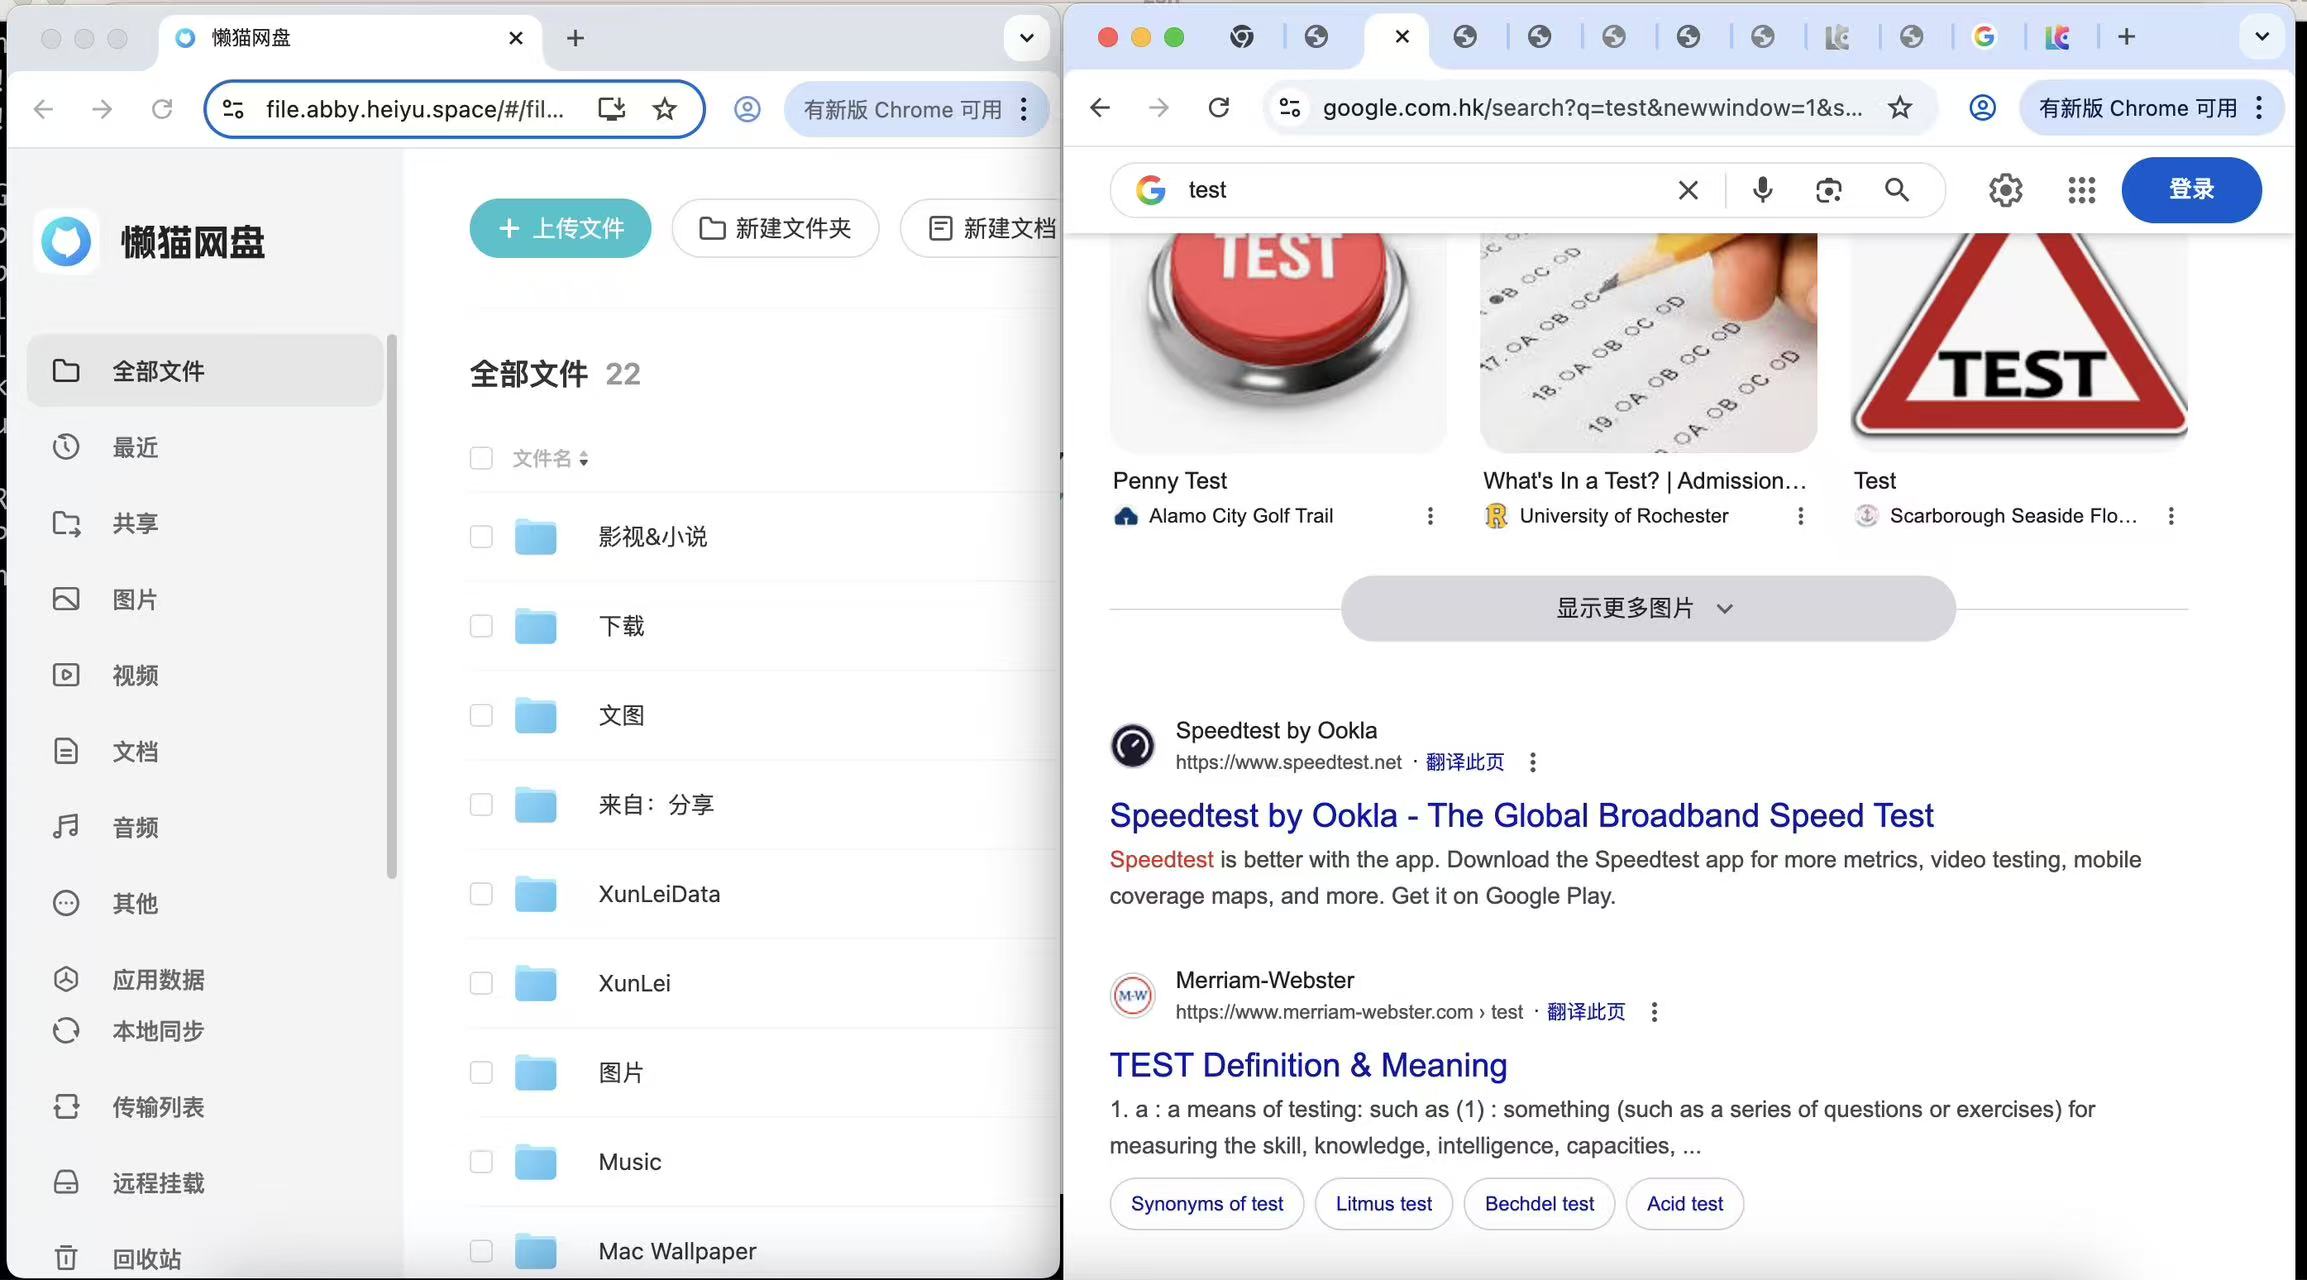Screen dimensions: 2307x1280
Task: Click install app icon in 懒猫网盘 address bar
Action: coord(611,109)
